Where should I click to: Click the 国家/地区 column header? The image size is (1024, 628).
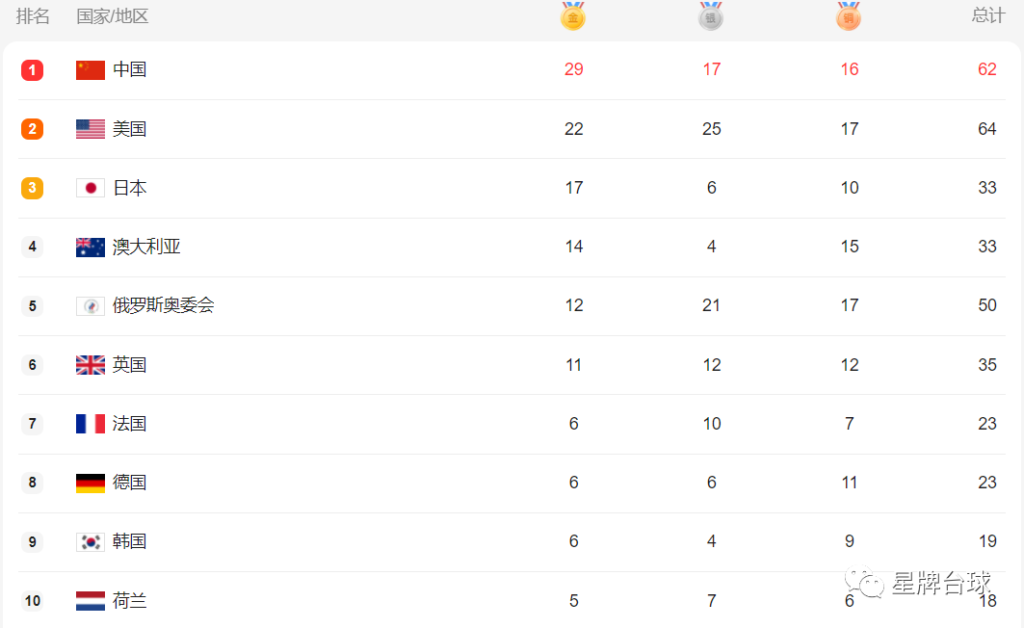tap(112, 16)
